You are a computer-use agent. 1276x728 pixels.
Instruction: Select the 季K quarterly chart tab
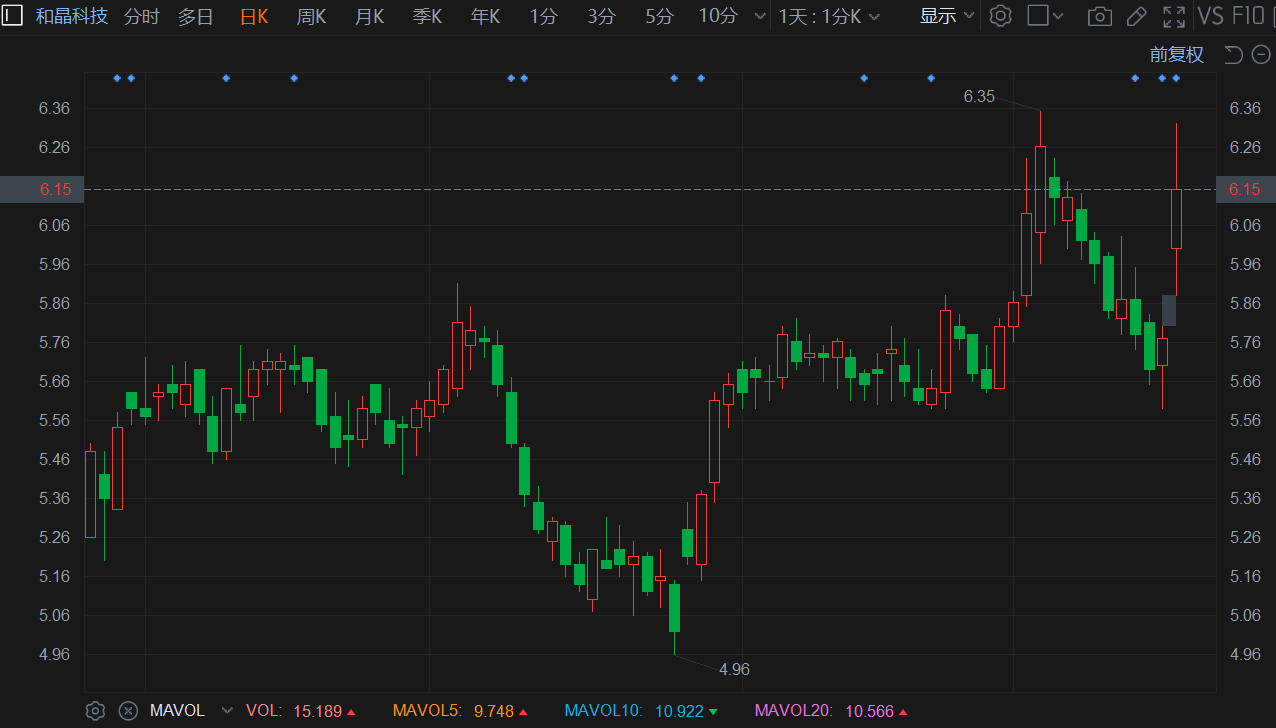[x=427, y=16]
